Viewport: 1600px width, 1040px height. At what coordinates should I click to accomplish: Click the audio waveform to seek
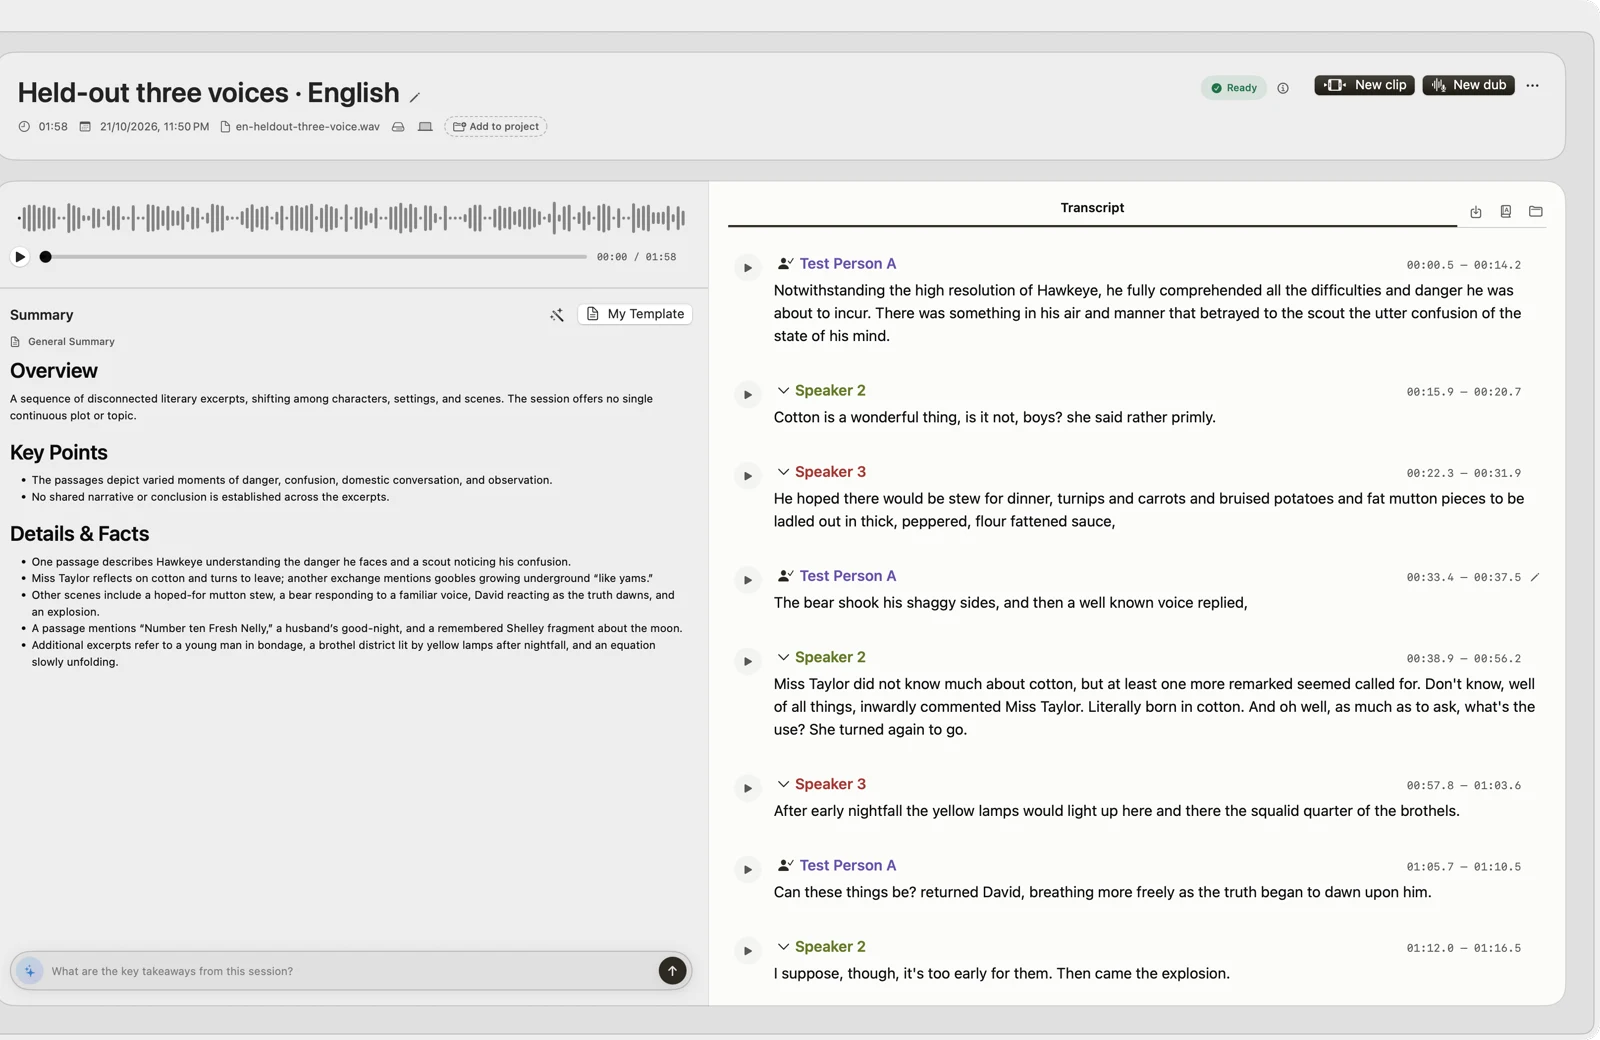[351, 217]
